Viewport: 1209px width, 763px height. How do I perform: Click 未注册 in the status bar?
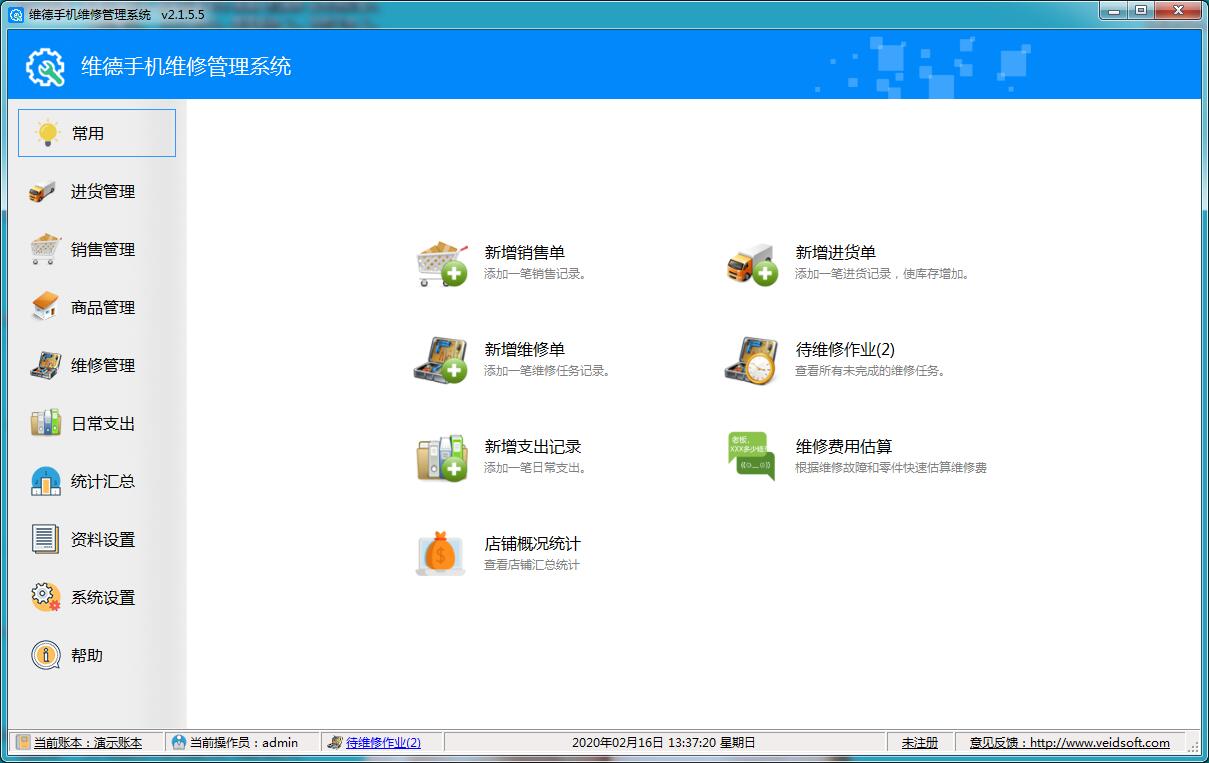tap(920, 742)
